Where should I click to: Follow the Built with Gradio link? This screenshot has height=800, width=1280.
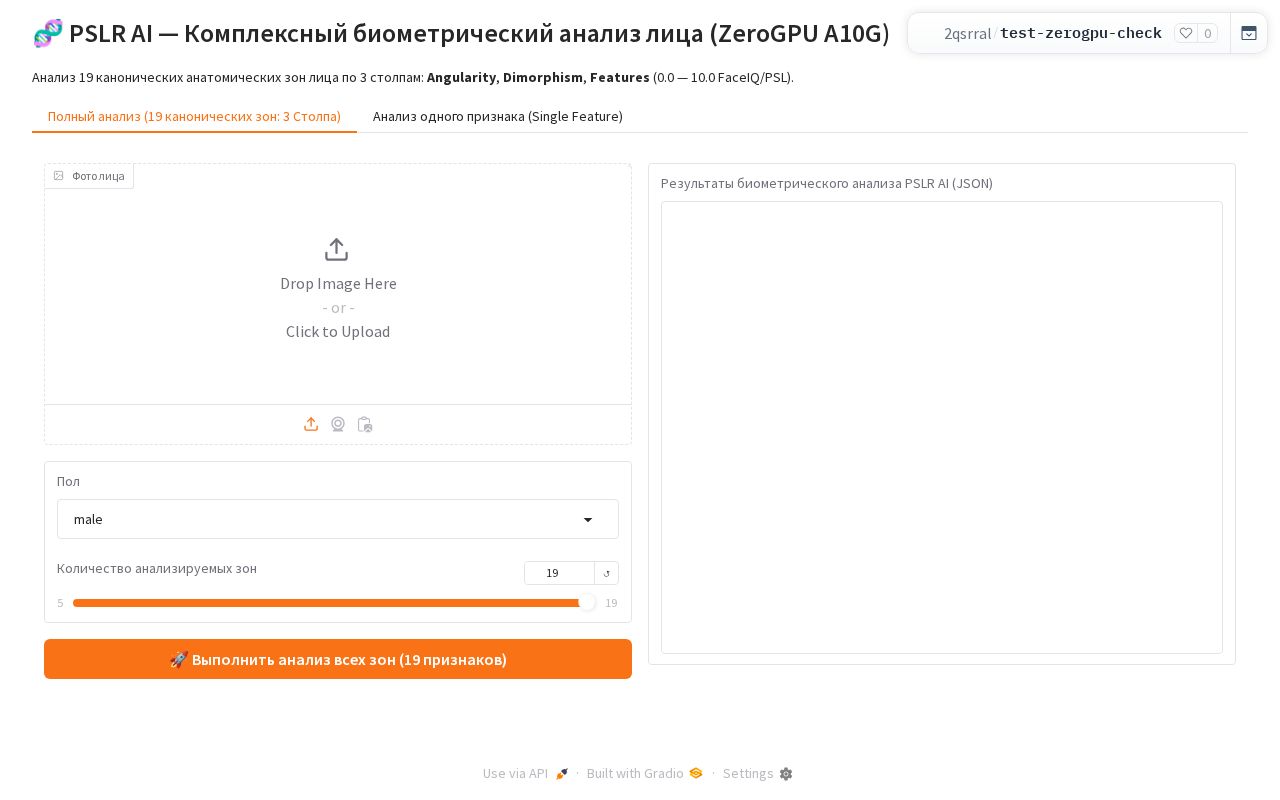pos(645,773)
